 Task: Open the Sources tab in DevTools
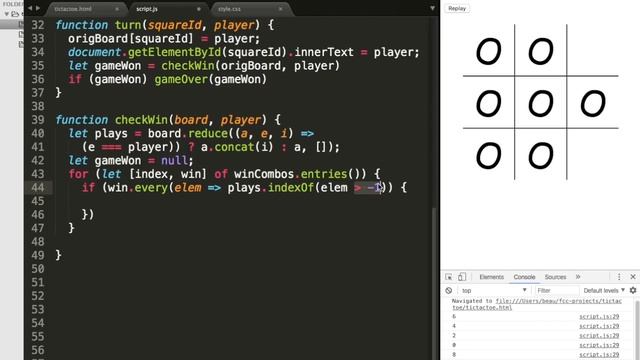coord(555,277)
